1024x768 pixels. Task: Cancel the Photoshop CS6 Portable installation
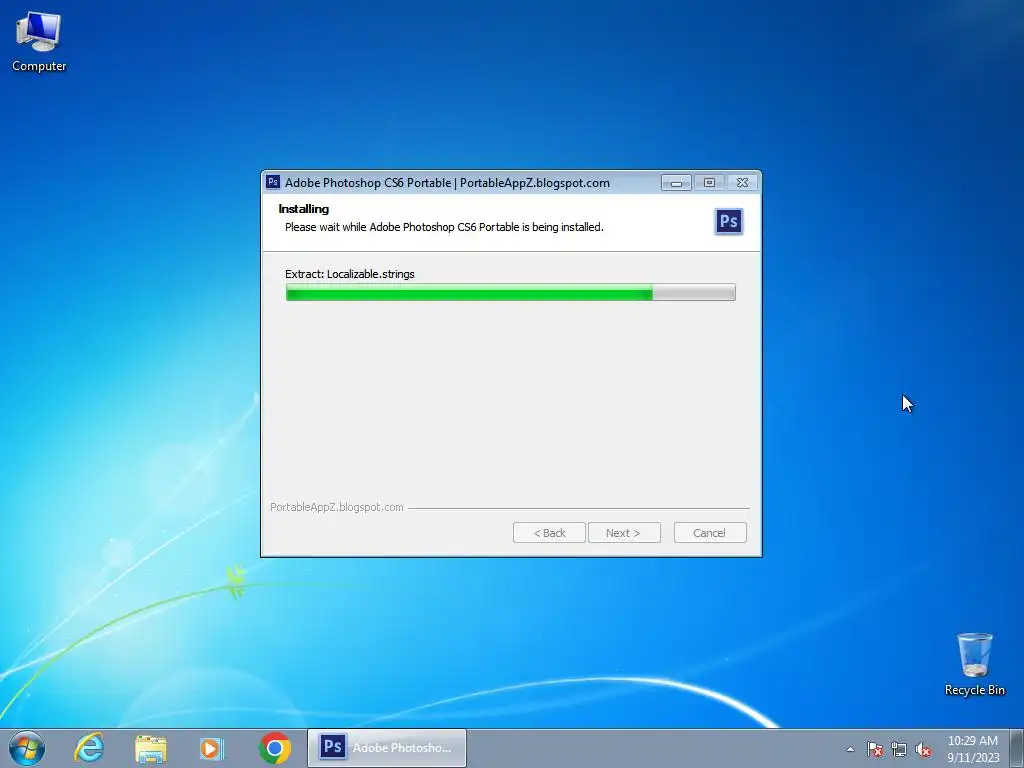click(x=710, y=533)
